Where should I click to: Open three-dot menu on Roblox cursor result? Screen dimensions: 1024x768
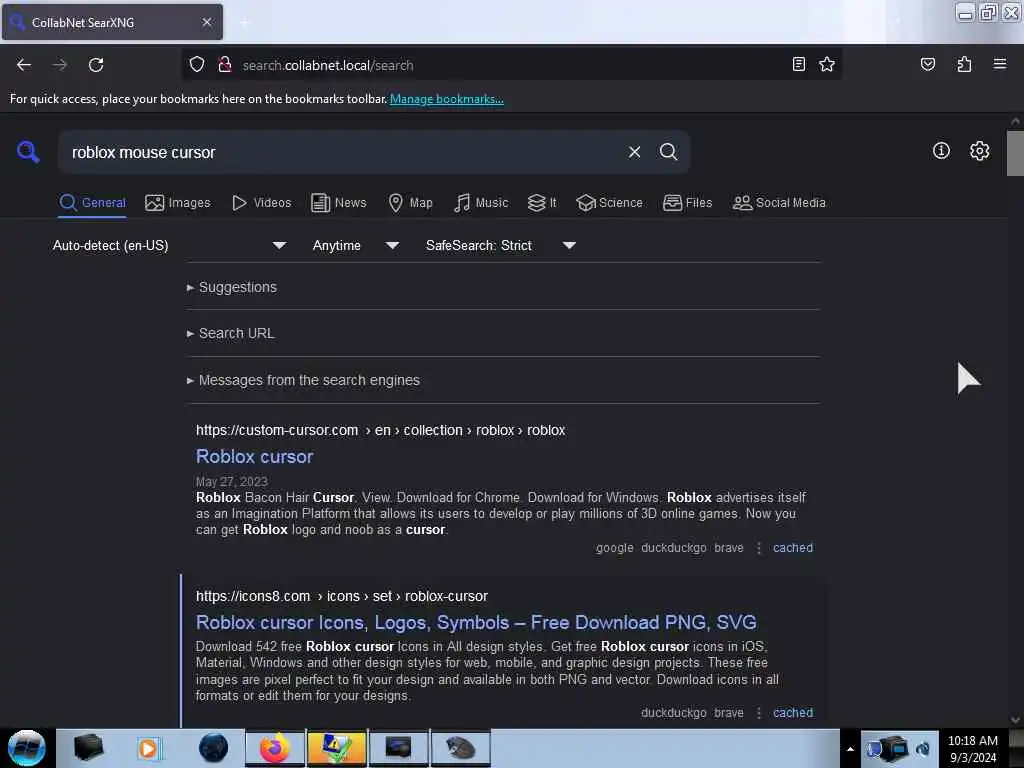758,548
